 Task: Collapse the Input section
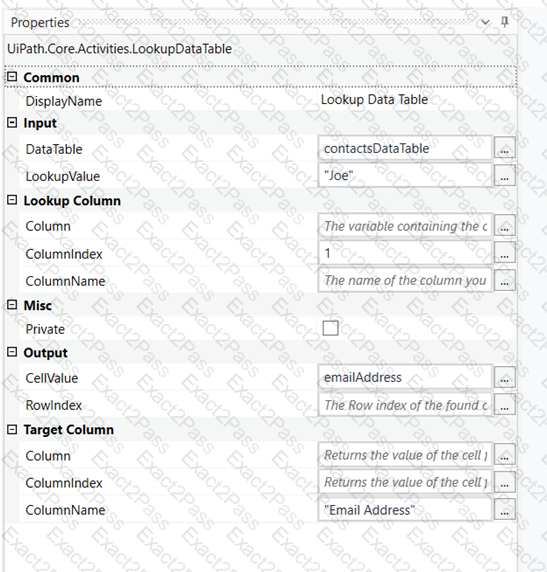tap(12, 123)
